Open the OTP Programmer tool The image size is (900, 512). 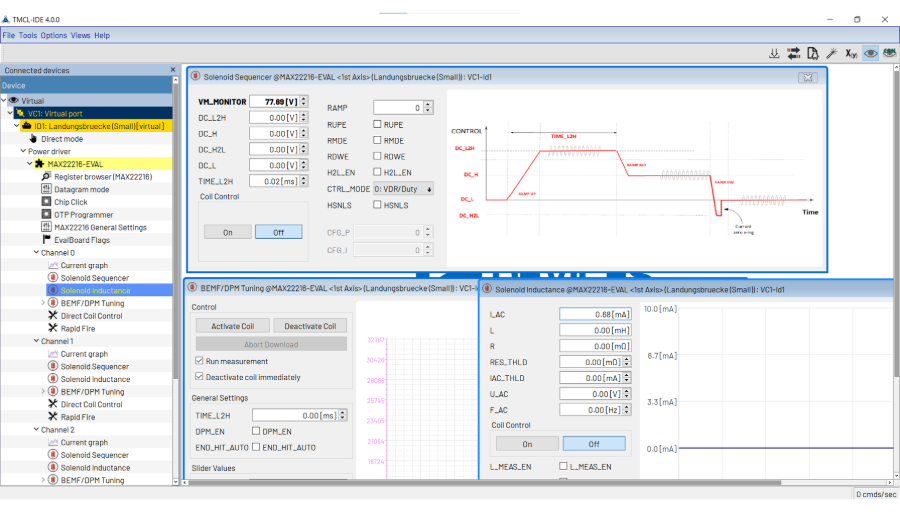tap(83, 215)
